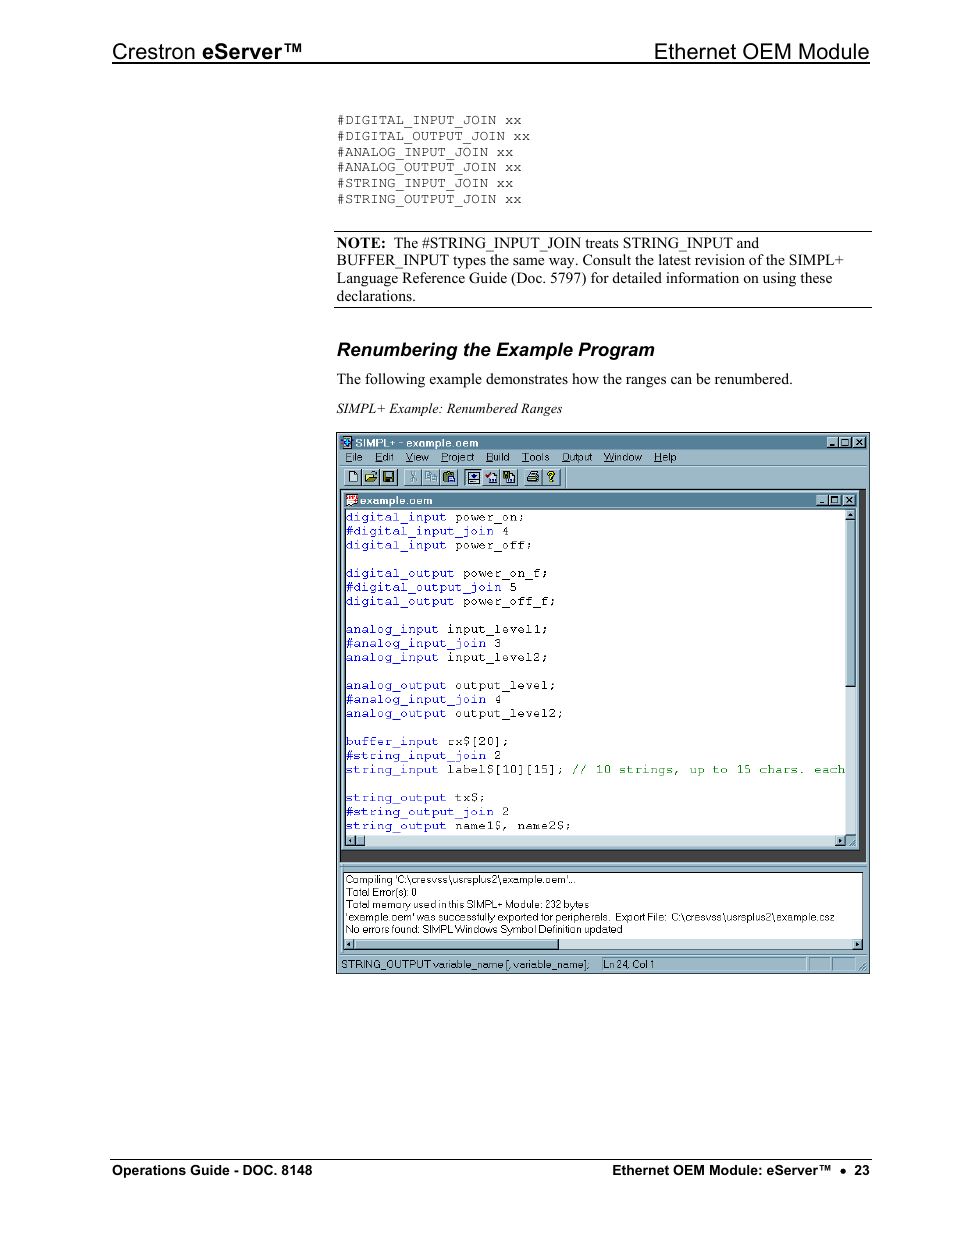Click the output pane horizontal scrollbar thumb
Image resolution: width=954 pixels, height=1235 pixels.
(x=456, y=944)
